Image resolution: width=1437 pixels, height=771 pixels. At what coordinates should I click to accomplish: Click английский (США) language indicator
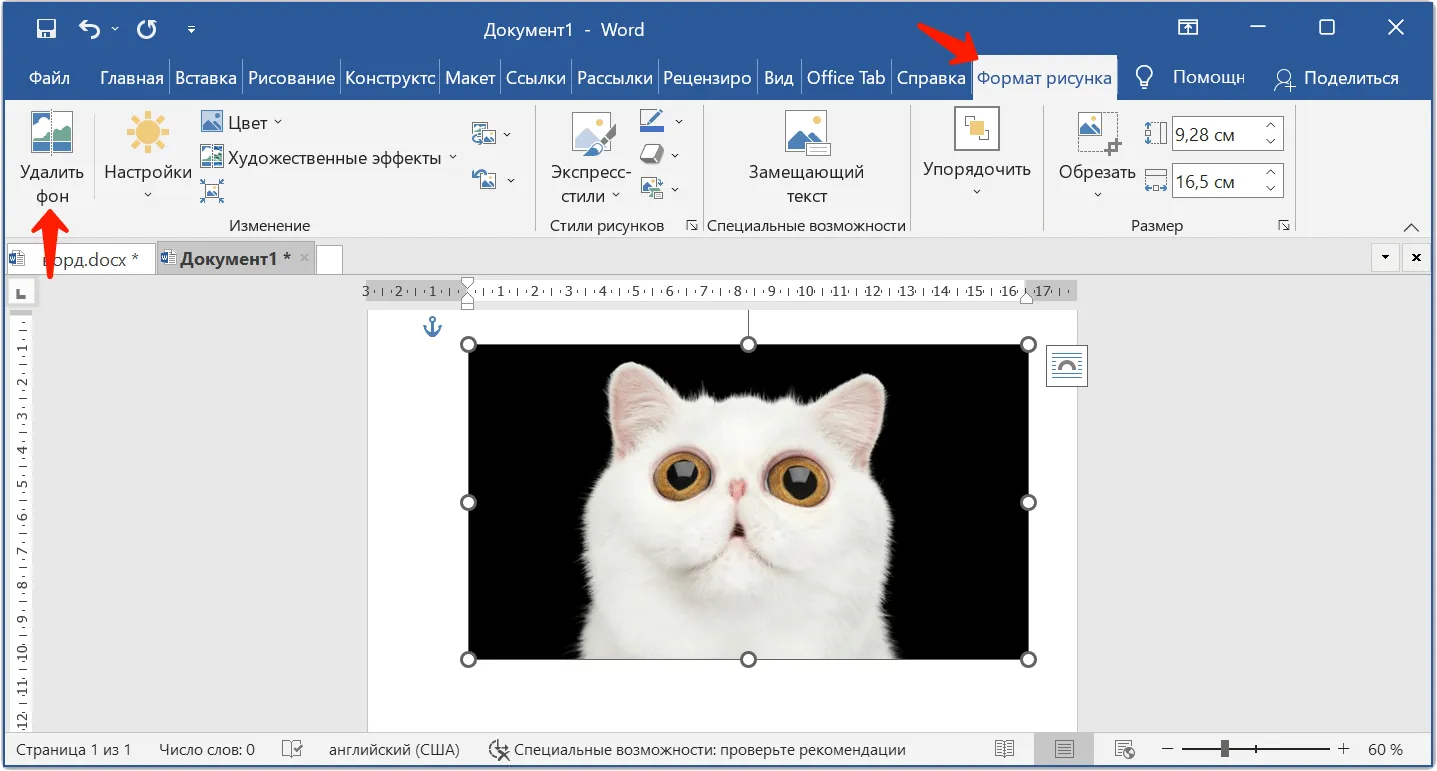pyautogui.click(x=394, y=749)
